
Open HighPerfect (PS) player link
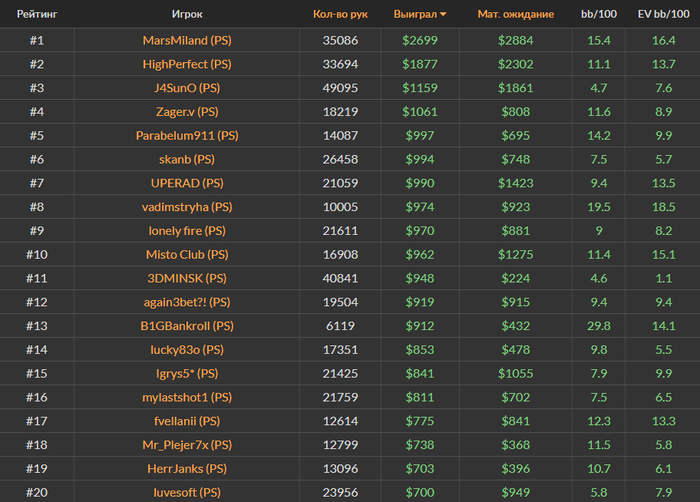tap(187, 64)
